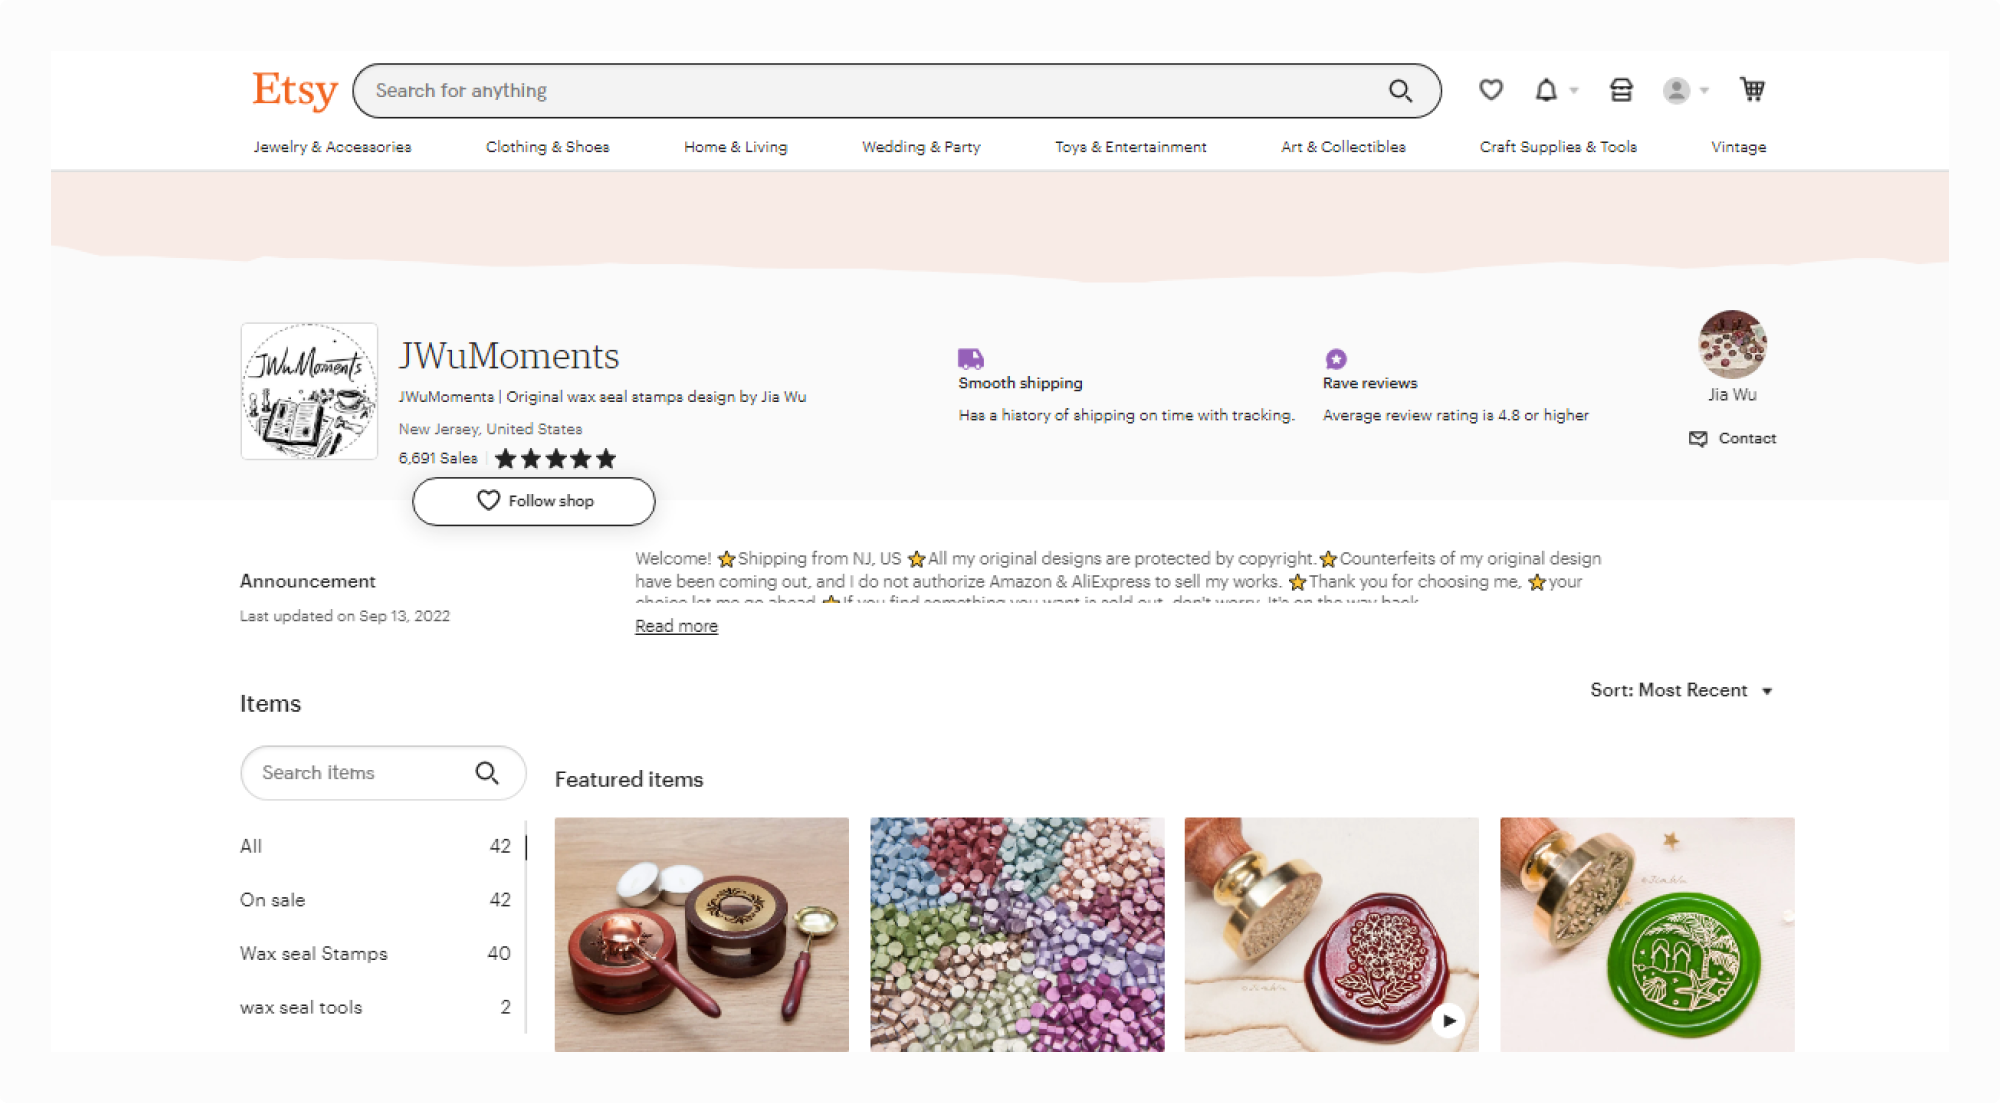Expand the notifications dropdown arrow
2000x1103 pixels.
(x=1574, y=91)
